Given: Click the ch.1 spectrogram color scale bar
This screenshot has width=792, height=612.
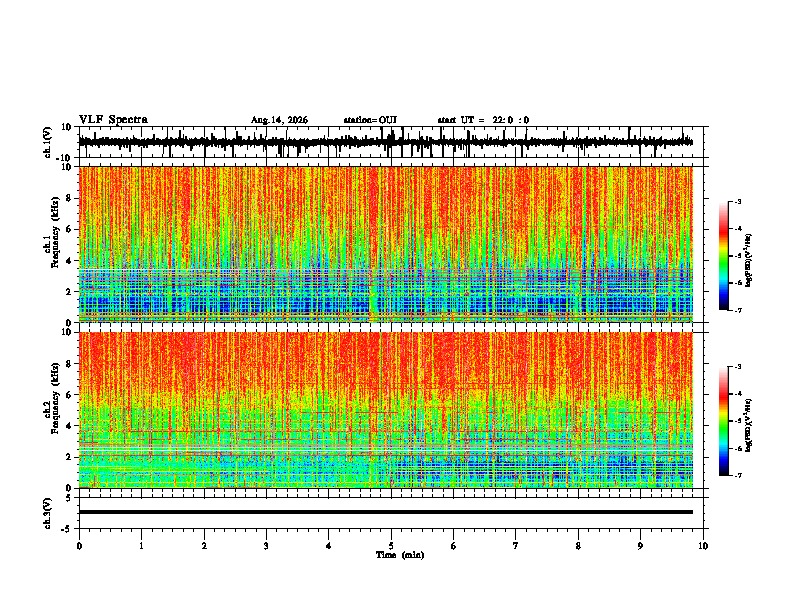Looking at the screenshot, I should coord(724,256).
